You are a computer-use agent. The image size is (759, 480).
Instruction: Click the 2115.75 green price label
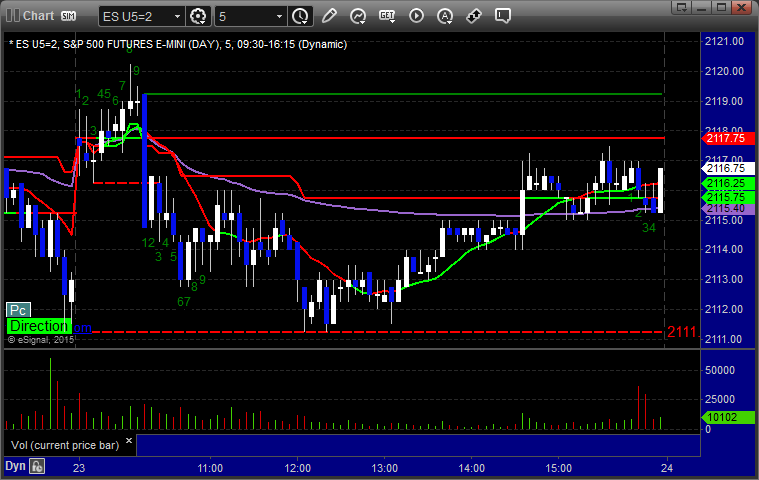[728, 197]
